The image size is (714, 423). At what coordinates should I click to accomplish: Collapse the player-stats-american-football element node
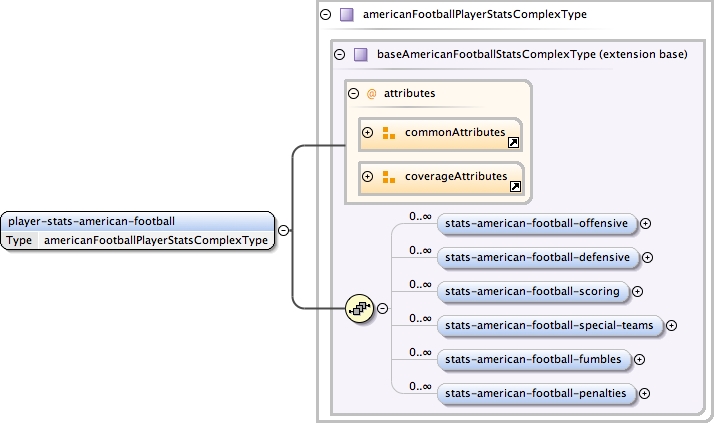(x=284, y=230)
